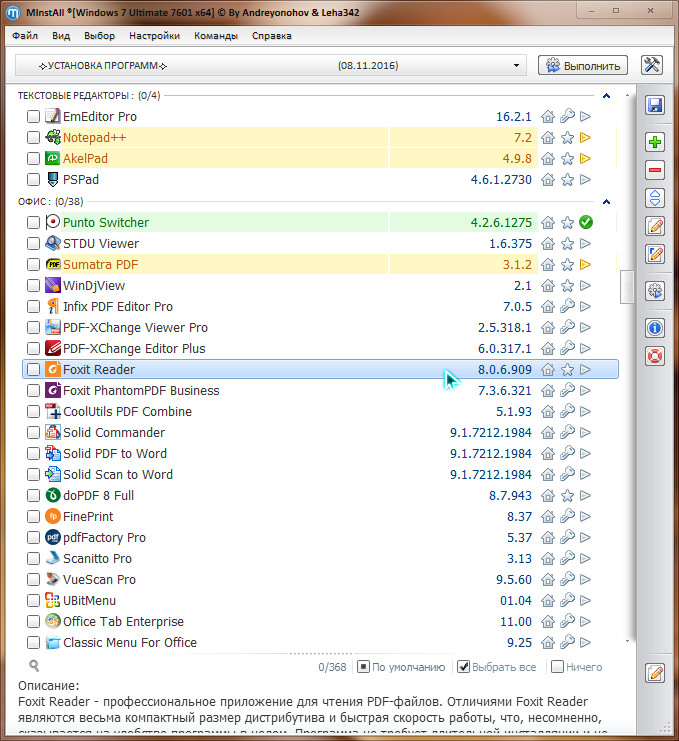Click the red minus remove icon
Screen dimensions: 679x741
[x=655, y=170]
